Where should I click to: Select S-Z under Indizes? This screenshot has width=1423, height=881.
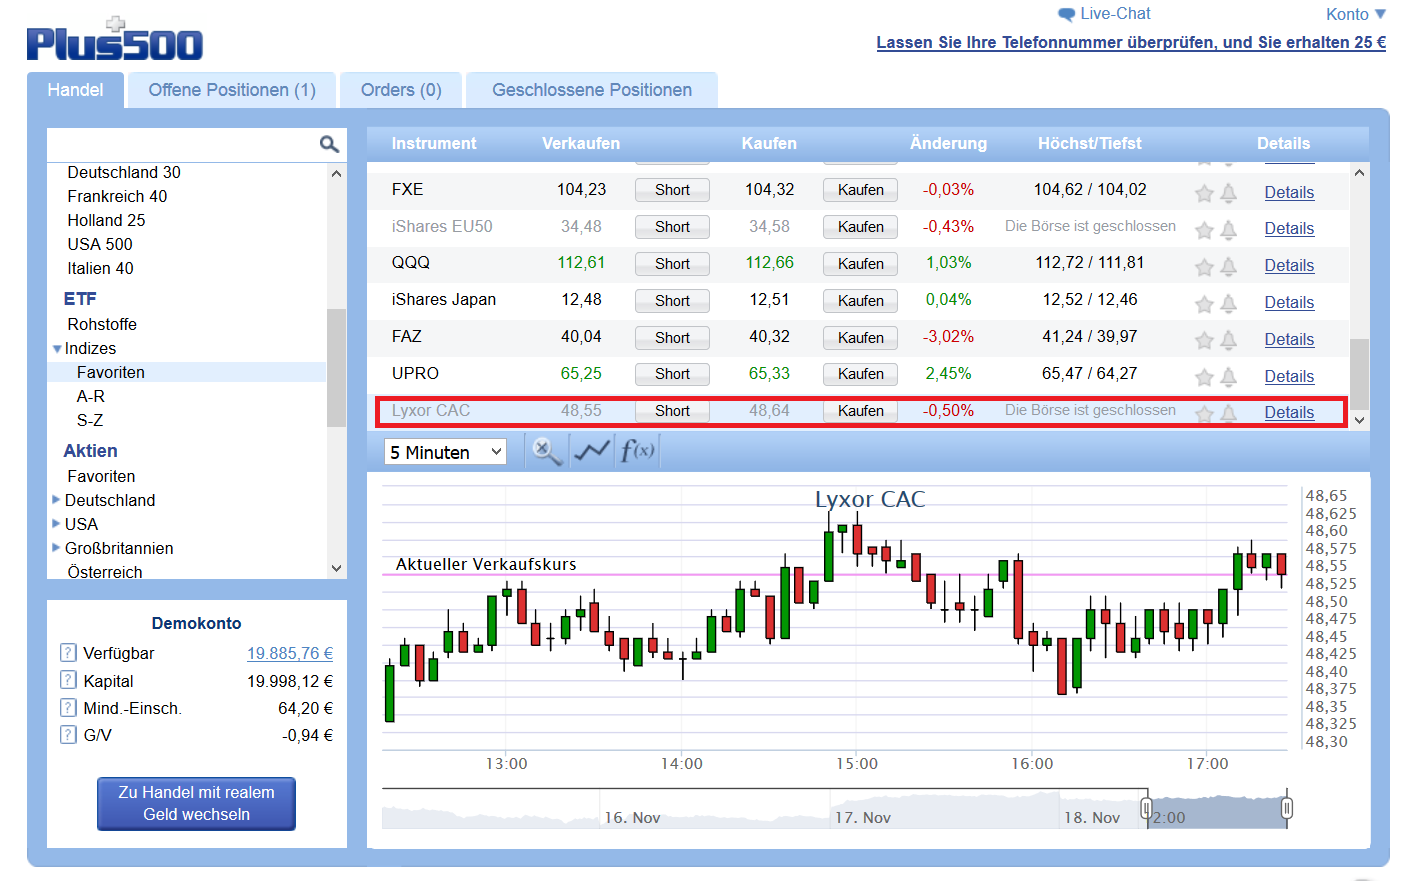pyautogui.click(x=90, y=420)
